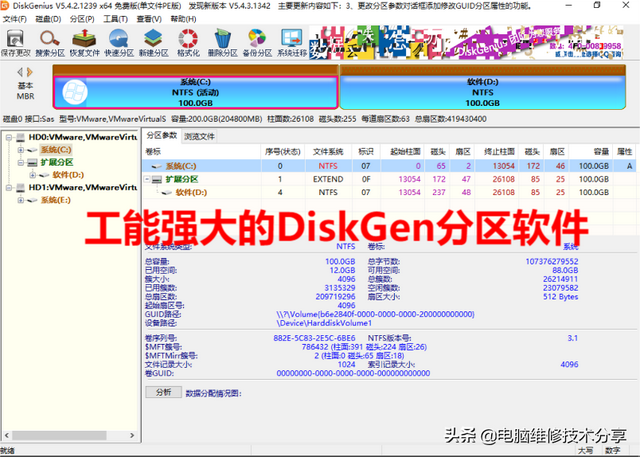Click the Windows logo on the C: partition bar
Viewport: 640px width, 457px height.
pos(75,92)
